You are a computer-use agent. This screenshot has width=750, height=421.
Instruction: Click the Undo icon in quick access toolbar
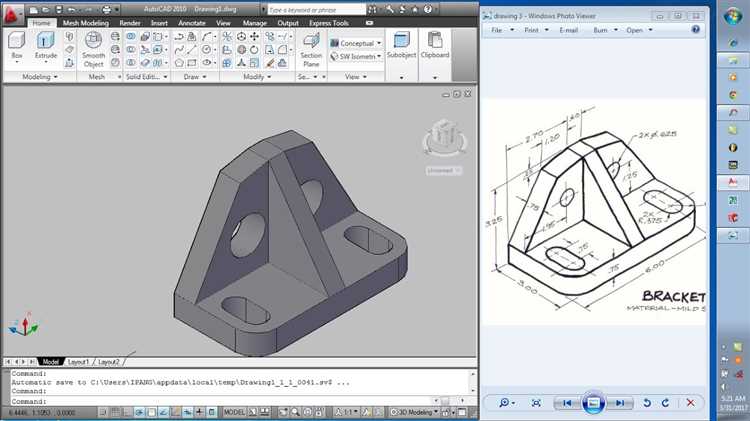[x=71, y=10]
